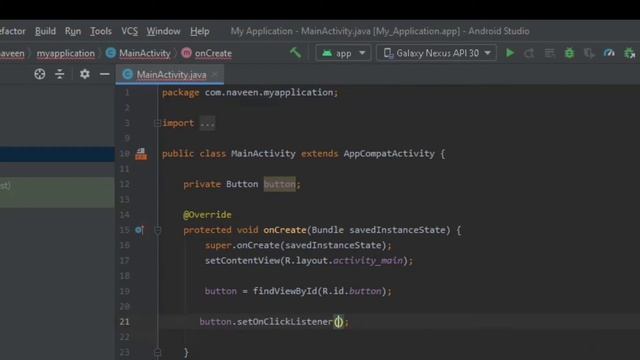Click the related XML file gutter icon on line 10
Screen dimensions: 640x360
tap(141, 154)
